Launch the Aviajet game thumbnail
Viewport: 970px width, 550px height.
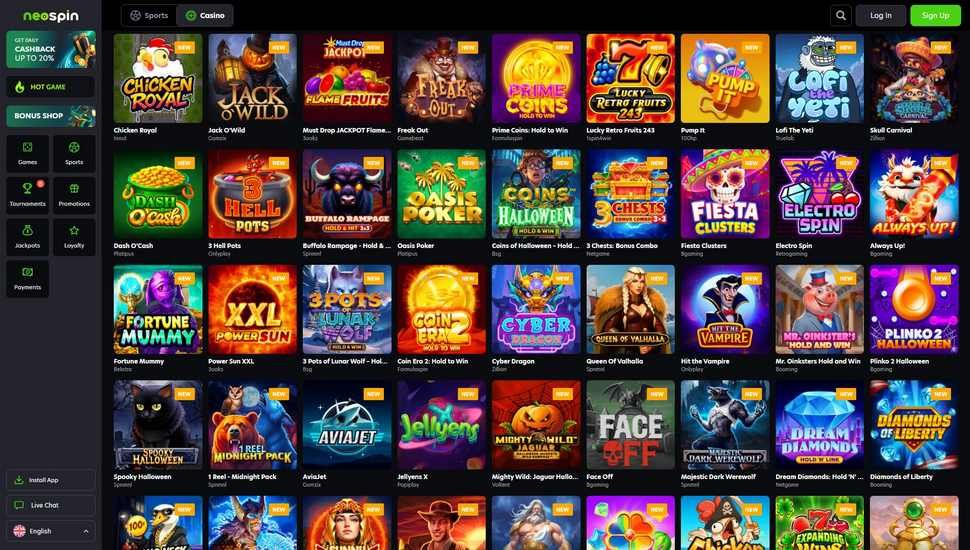[x=347, y=425]
